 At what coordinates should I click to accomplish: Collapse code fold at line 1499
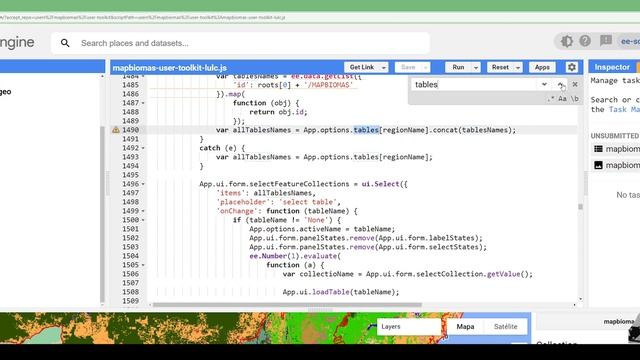pyautogui.click(x=143, y=211)
